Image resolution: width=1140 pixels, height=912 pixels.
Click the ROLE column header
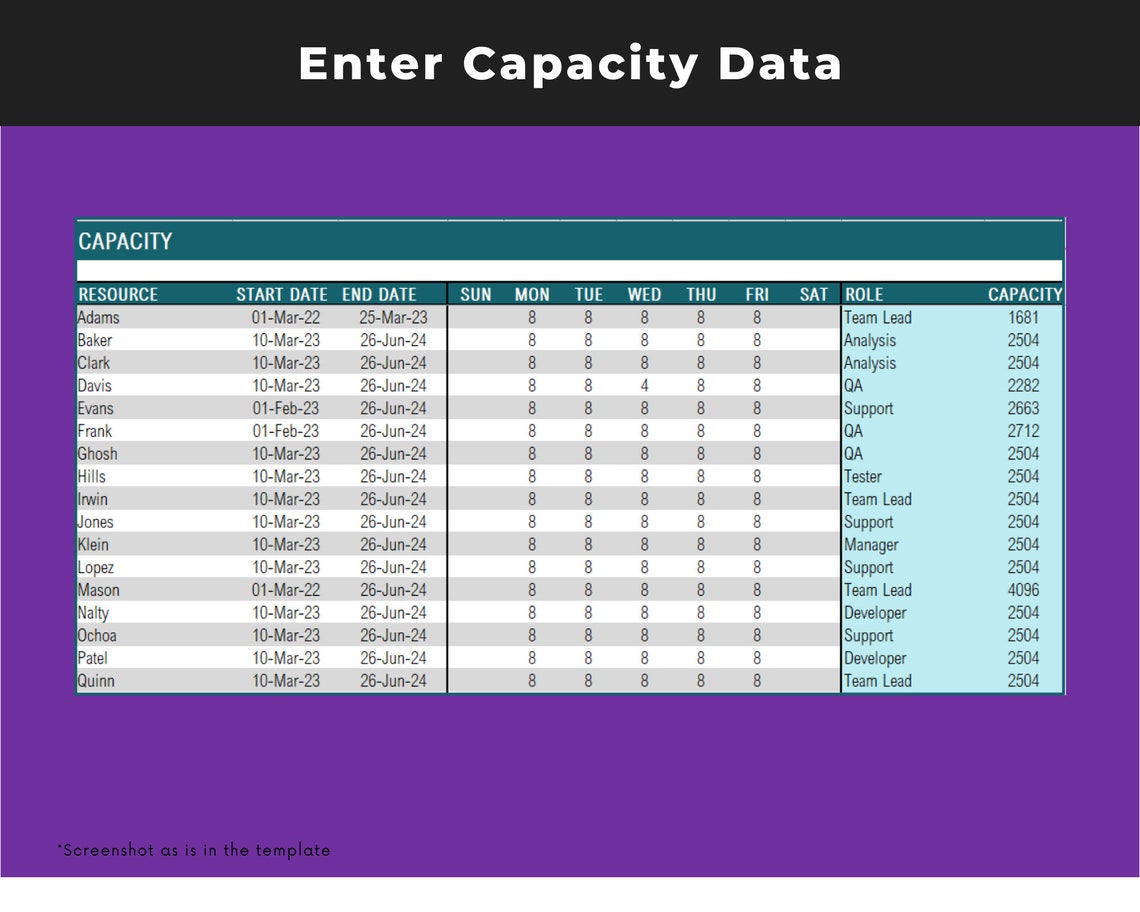pyautogui.click(x=864, y=295)
